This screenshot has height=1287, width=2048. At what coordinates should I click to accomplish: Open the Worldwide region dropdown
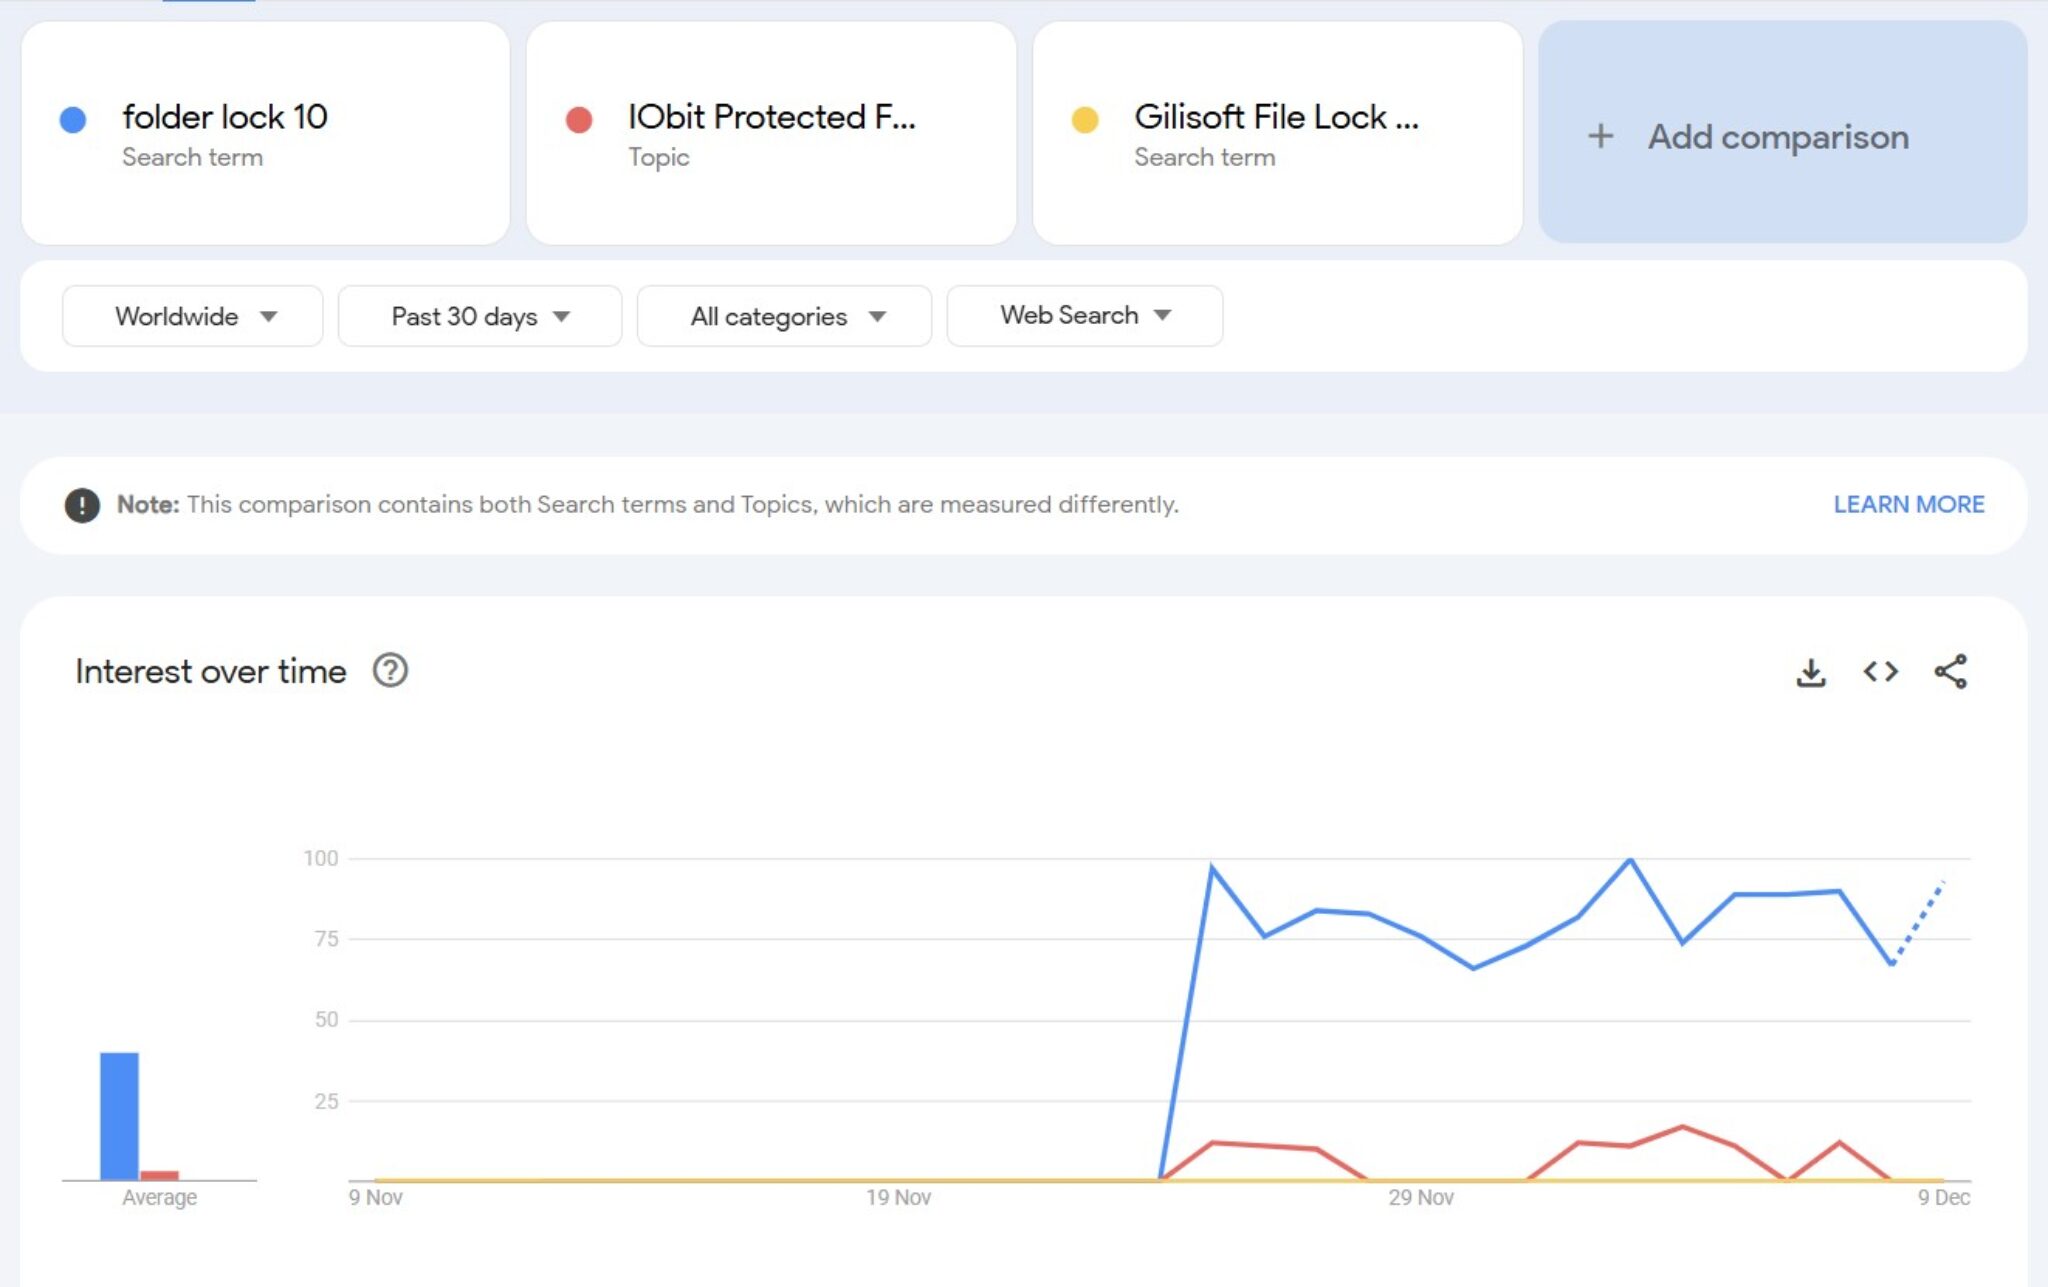[x=192, y=316]
